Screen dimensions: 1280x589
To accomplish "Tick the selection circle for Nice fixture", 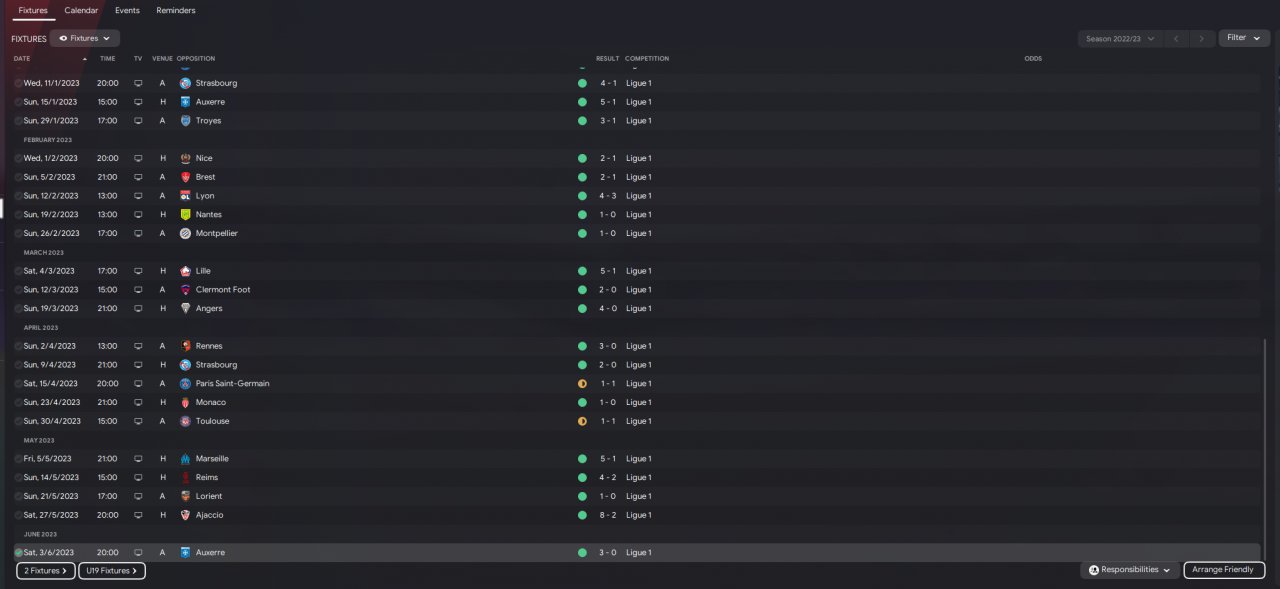I will click(x=18, y=159).
